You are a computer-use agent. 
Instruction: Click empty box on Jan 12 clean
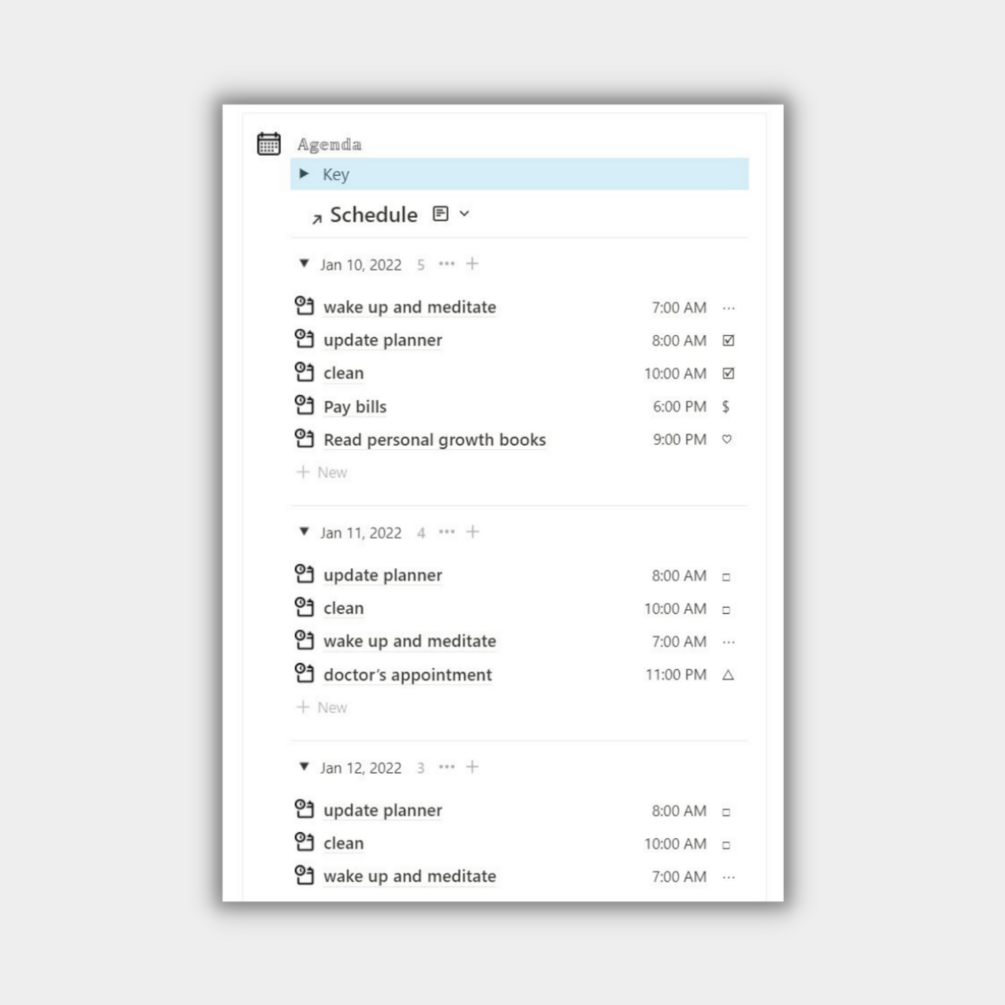726,845
